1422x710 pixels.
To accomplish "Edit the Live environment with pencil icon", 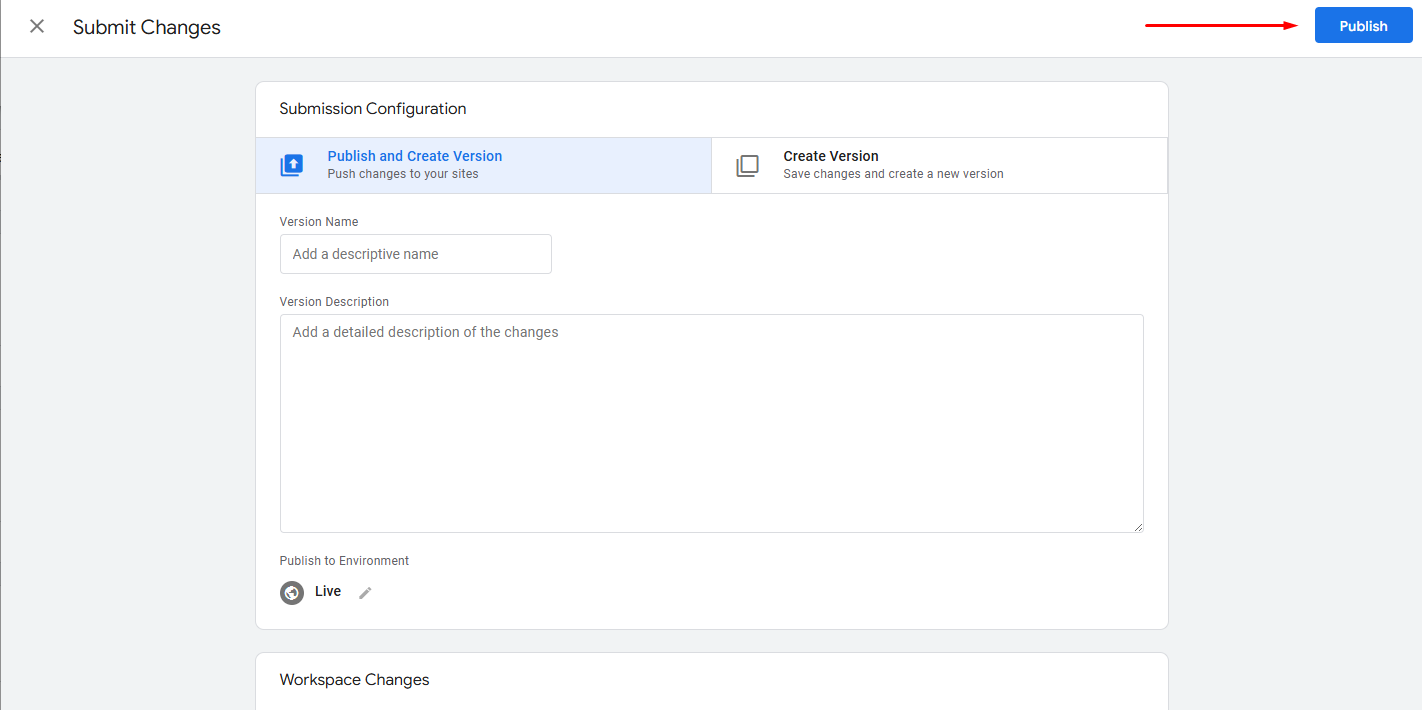I will pyautogui.click(x=365, y=593).
